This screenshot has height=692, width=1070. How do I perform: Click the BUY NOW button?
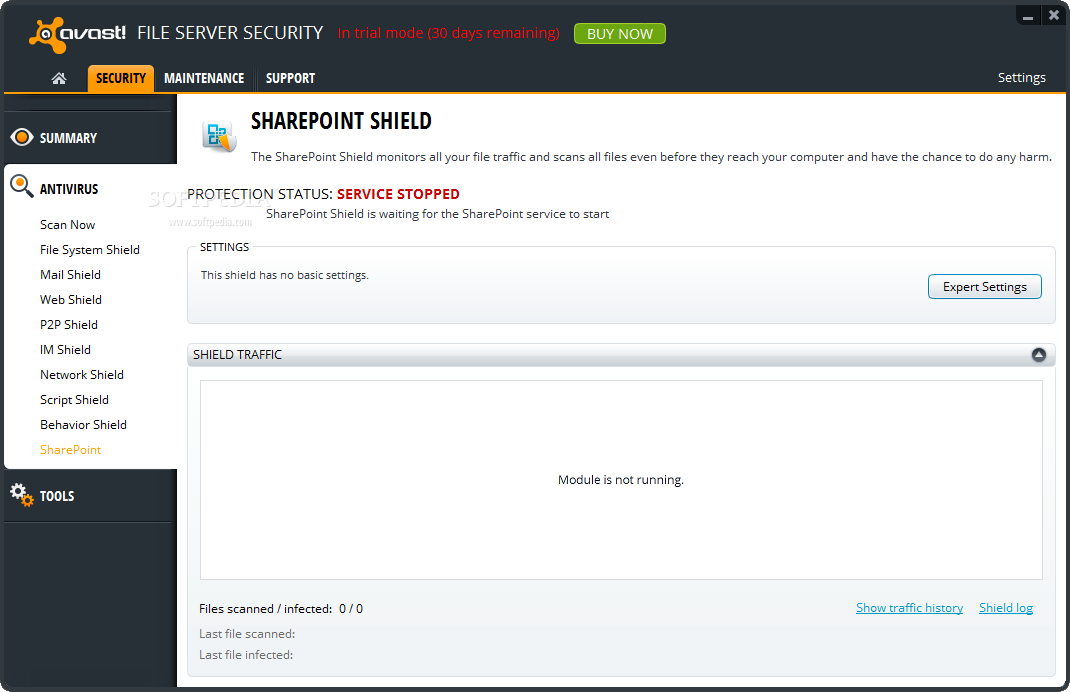tap(620, 33)
